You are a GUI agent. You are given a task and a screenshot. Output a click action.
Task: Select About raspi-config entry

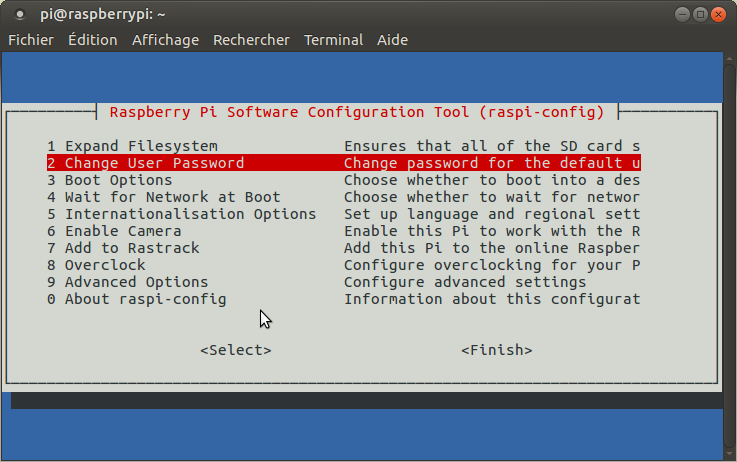tap(136, 299)
